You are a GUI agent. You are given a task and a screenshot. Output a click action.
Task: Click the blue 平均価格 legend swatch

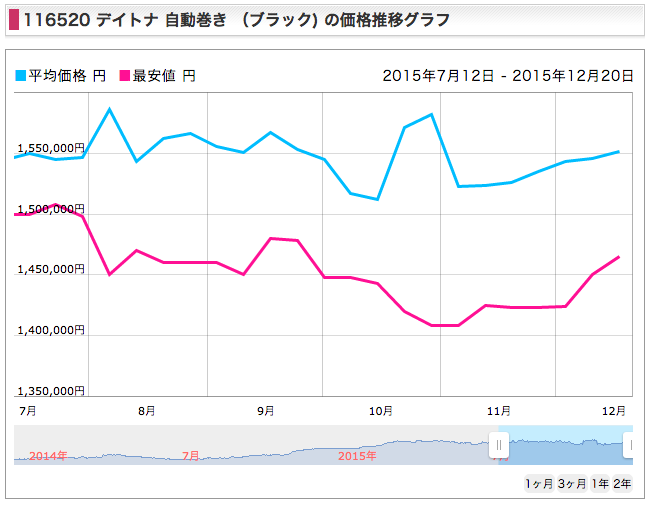pos(20,76)
